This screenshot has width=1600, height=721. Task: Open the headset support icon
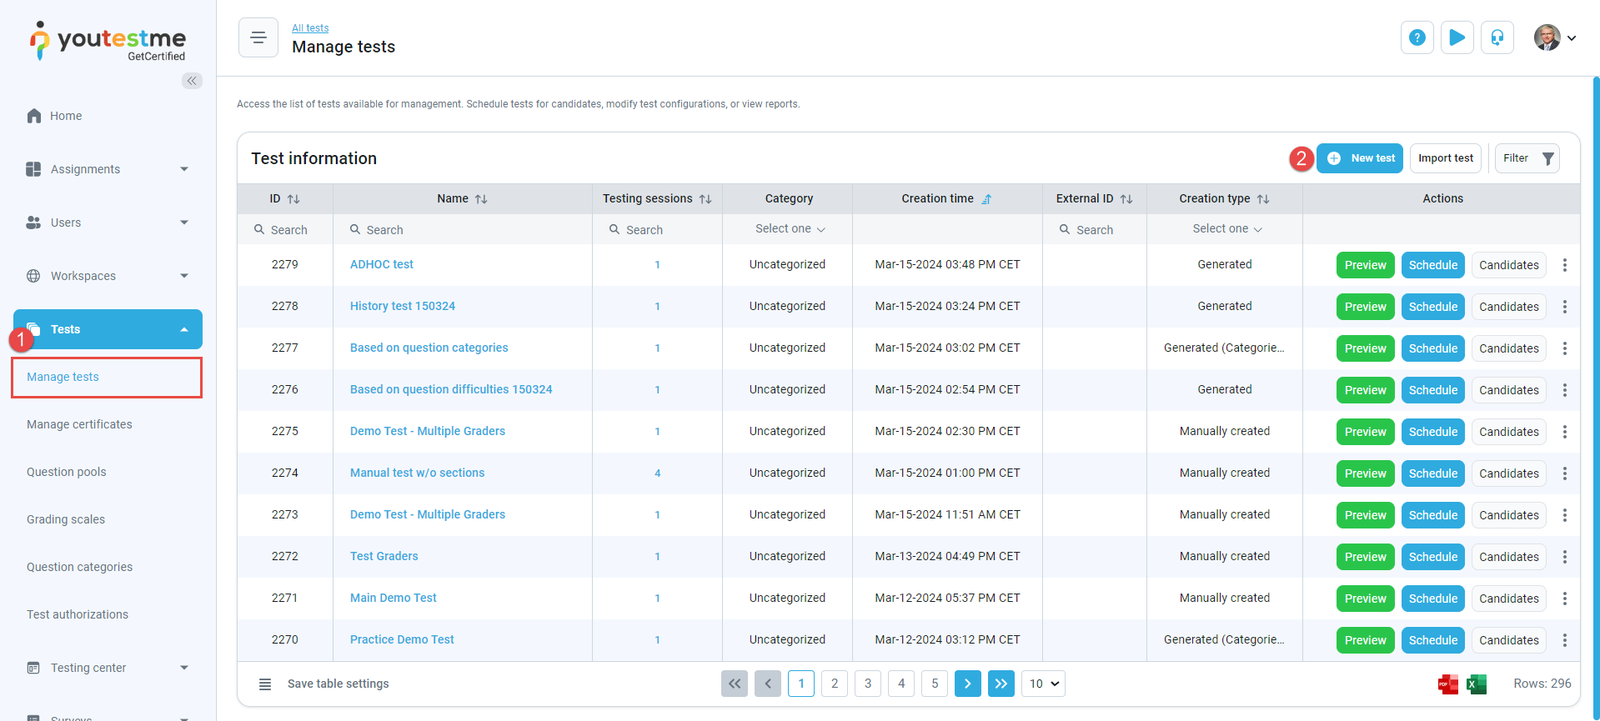coord(1497,38)
